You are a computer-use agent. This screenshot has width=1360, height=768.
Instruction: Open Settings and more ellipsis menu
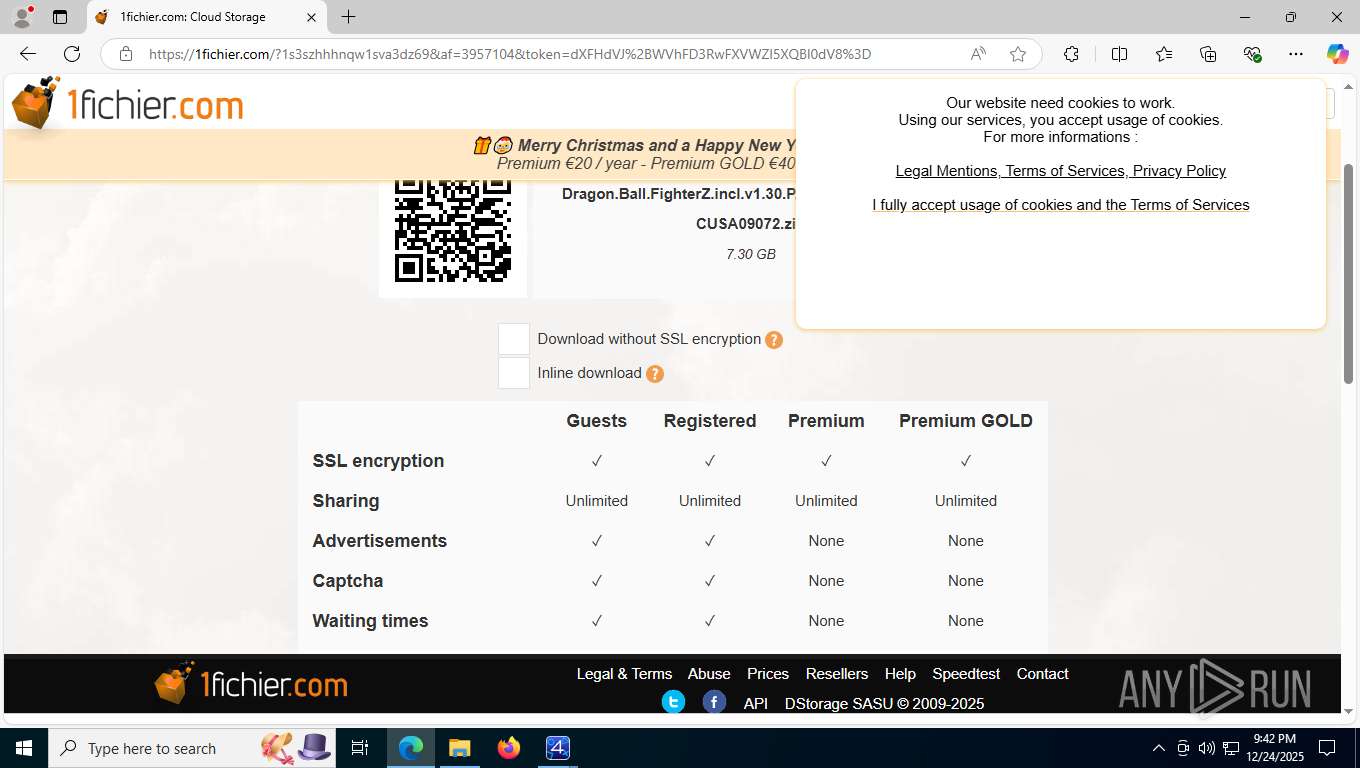point(1296,54)
